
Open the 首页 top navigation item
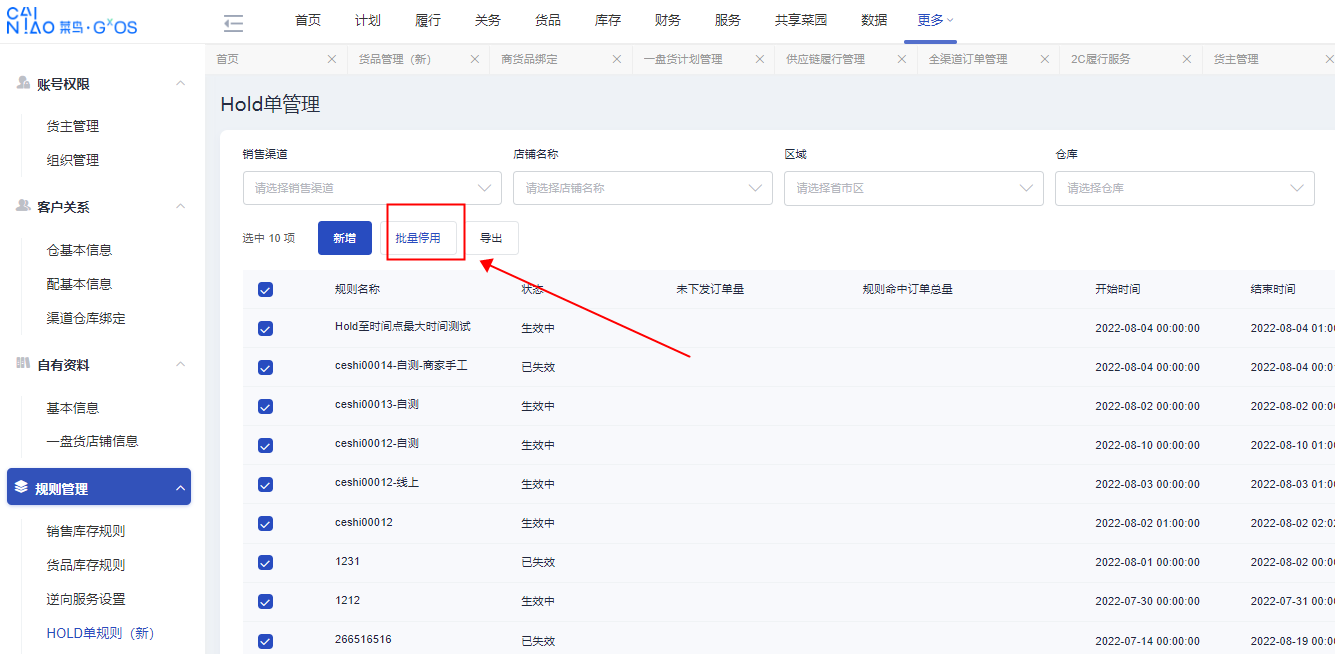point(308,20)
